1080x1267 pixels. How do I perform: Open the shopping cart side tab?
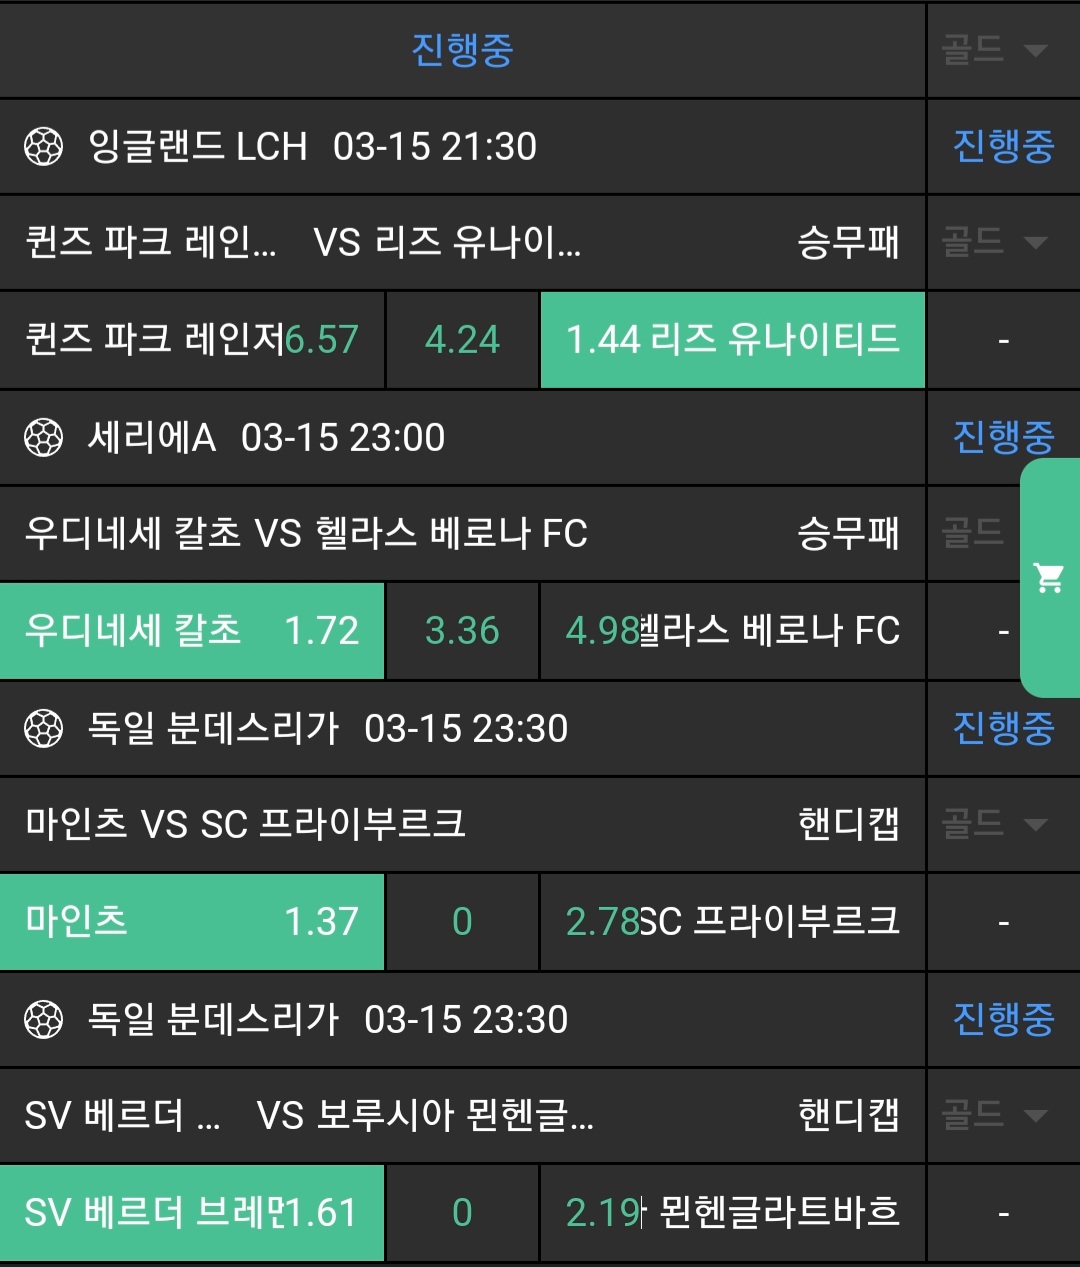click(x=1050, y=578)
